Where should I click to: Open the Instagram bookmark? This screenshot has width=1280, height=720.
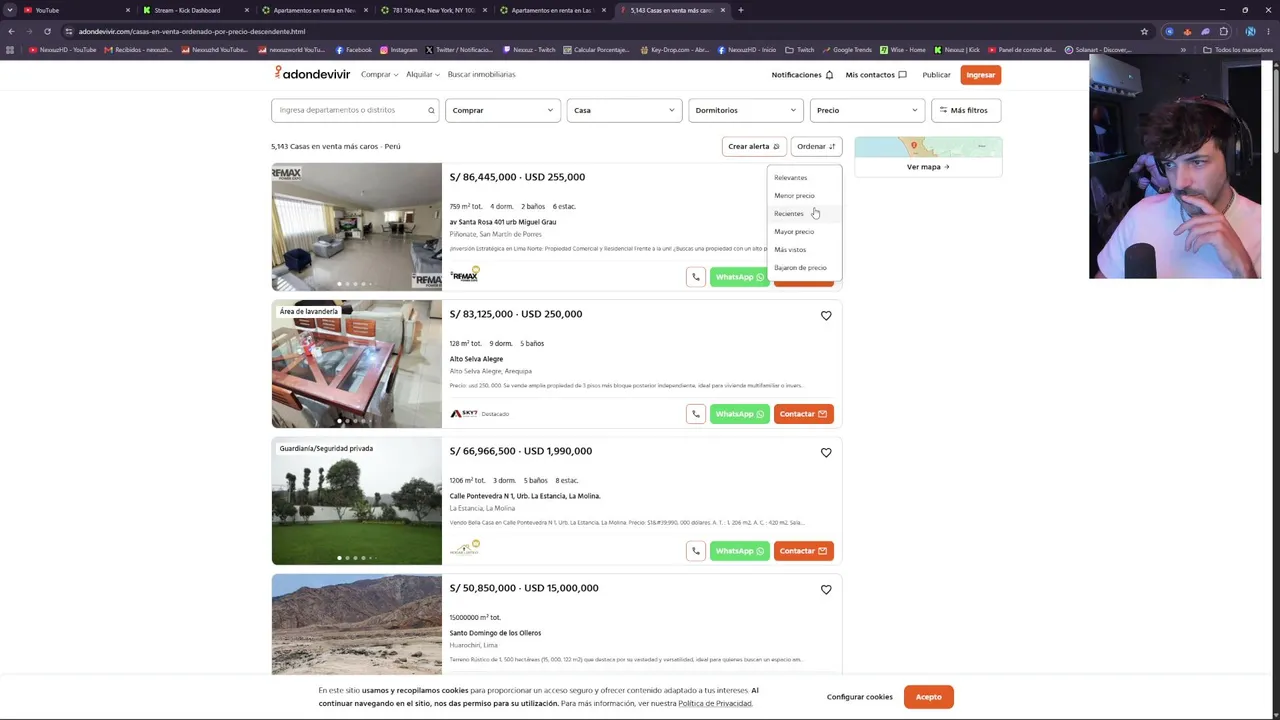coord(398,50)
